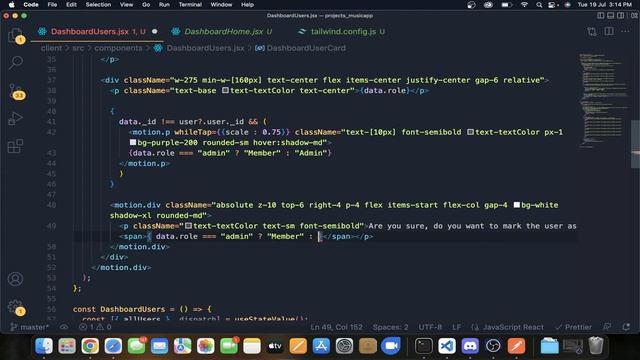Click the const DashboardUsers declaration text

tap(142, 309)
